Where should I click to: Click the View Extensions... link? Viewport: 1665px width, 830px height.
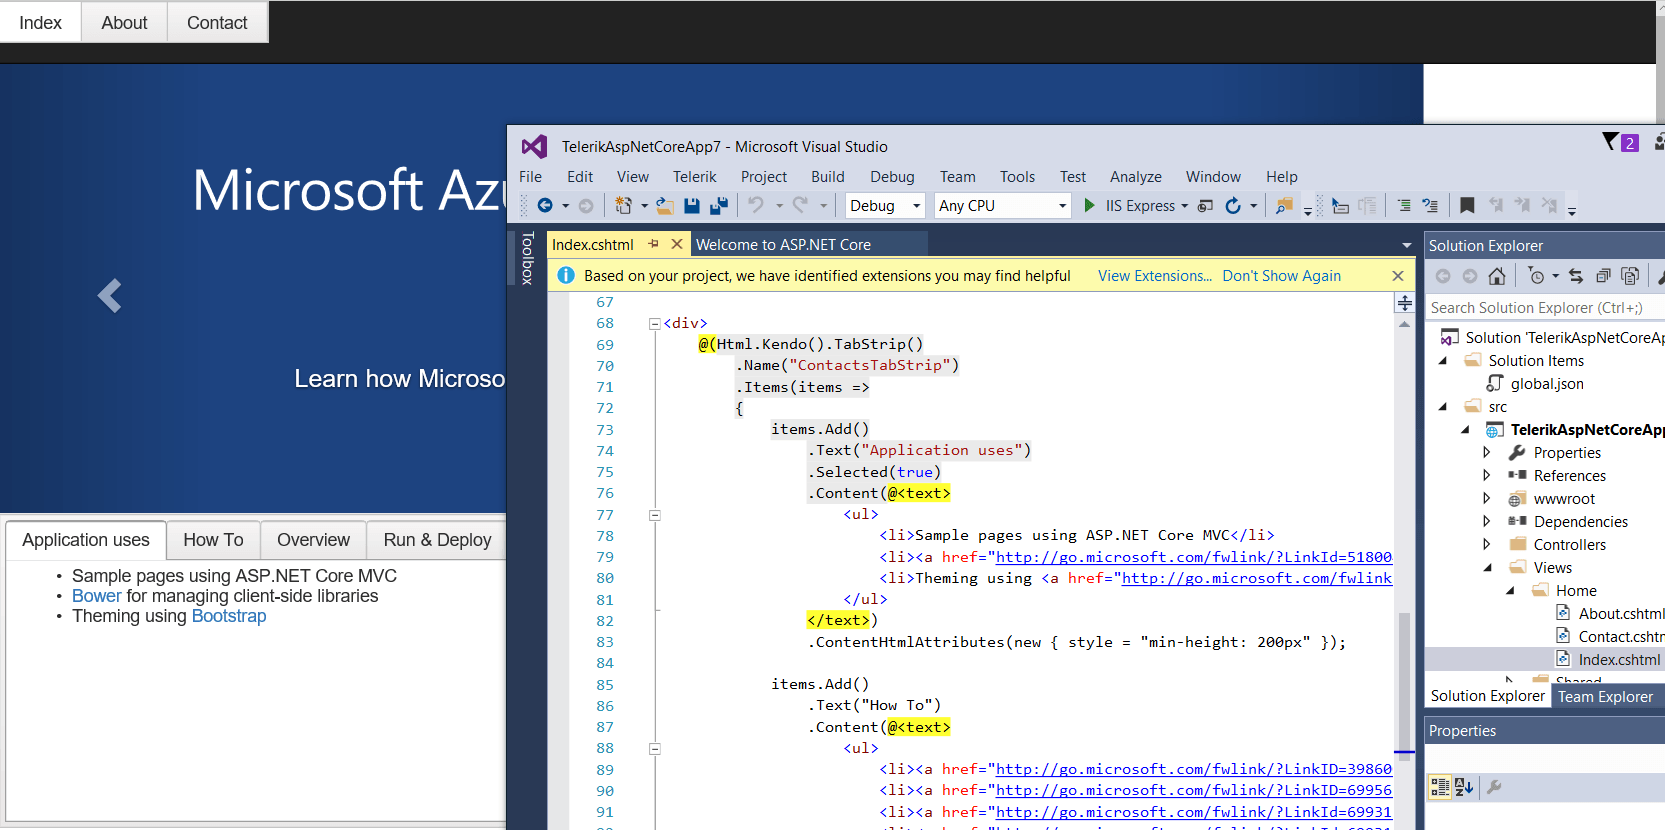(x=1154, y=276)
